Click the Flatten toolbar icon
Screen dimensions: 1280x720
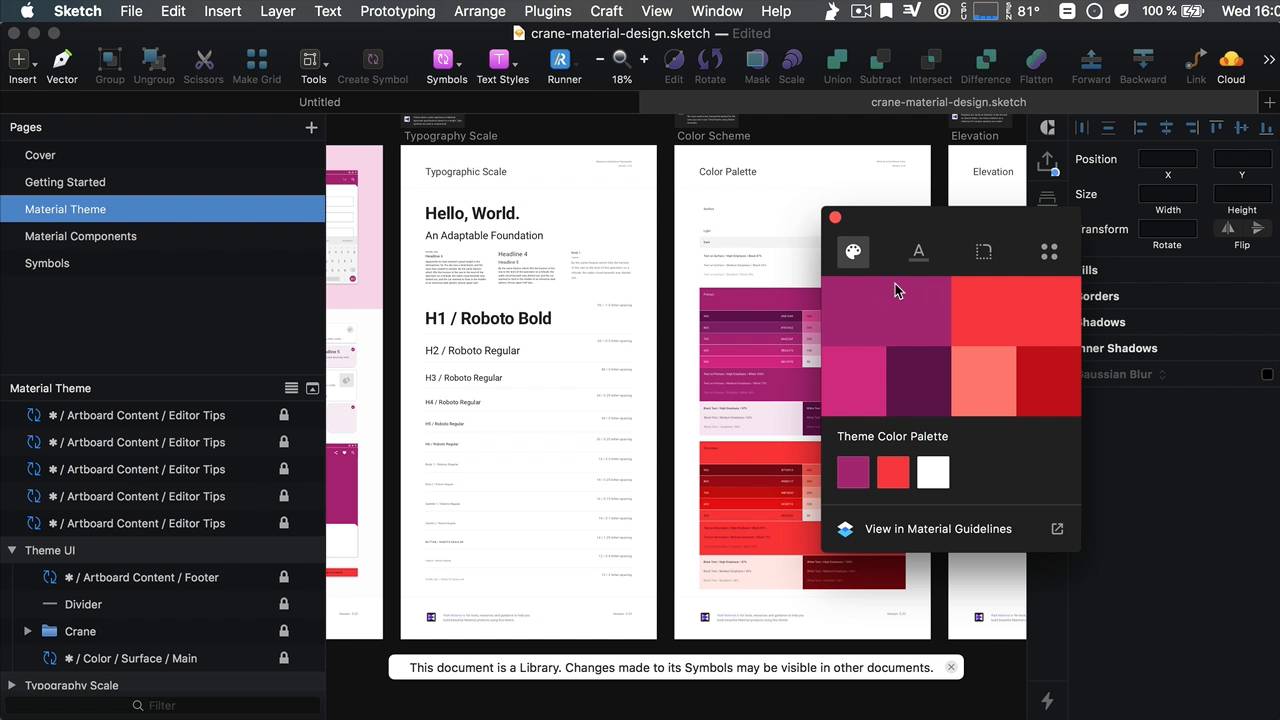[x=1036, y=60]
